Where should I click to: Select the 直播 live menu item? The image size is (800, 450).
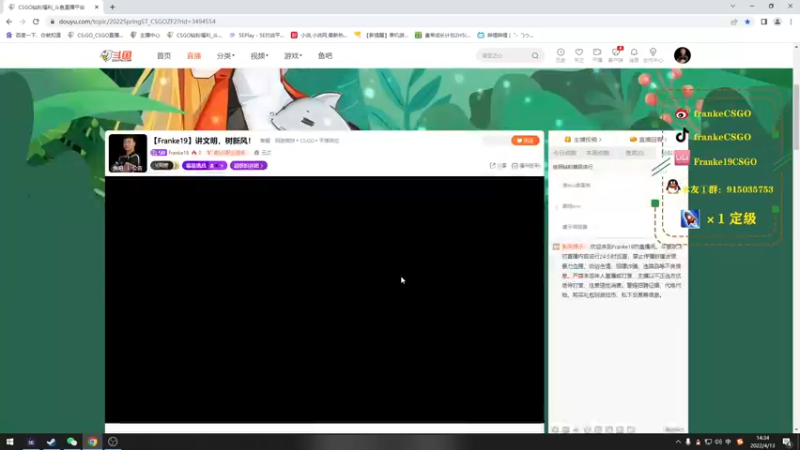pyautogui.click(x=194, y=56)
